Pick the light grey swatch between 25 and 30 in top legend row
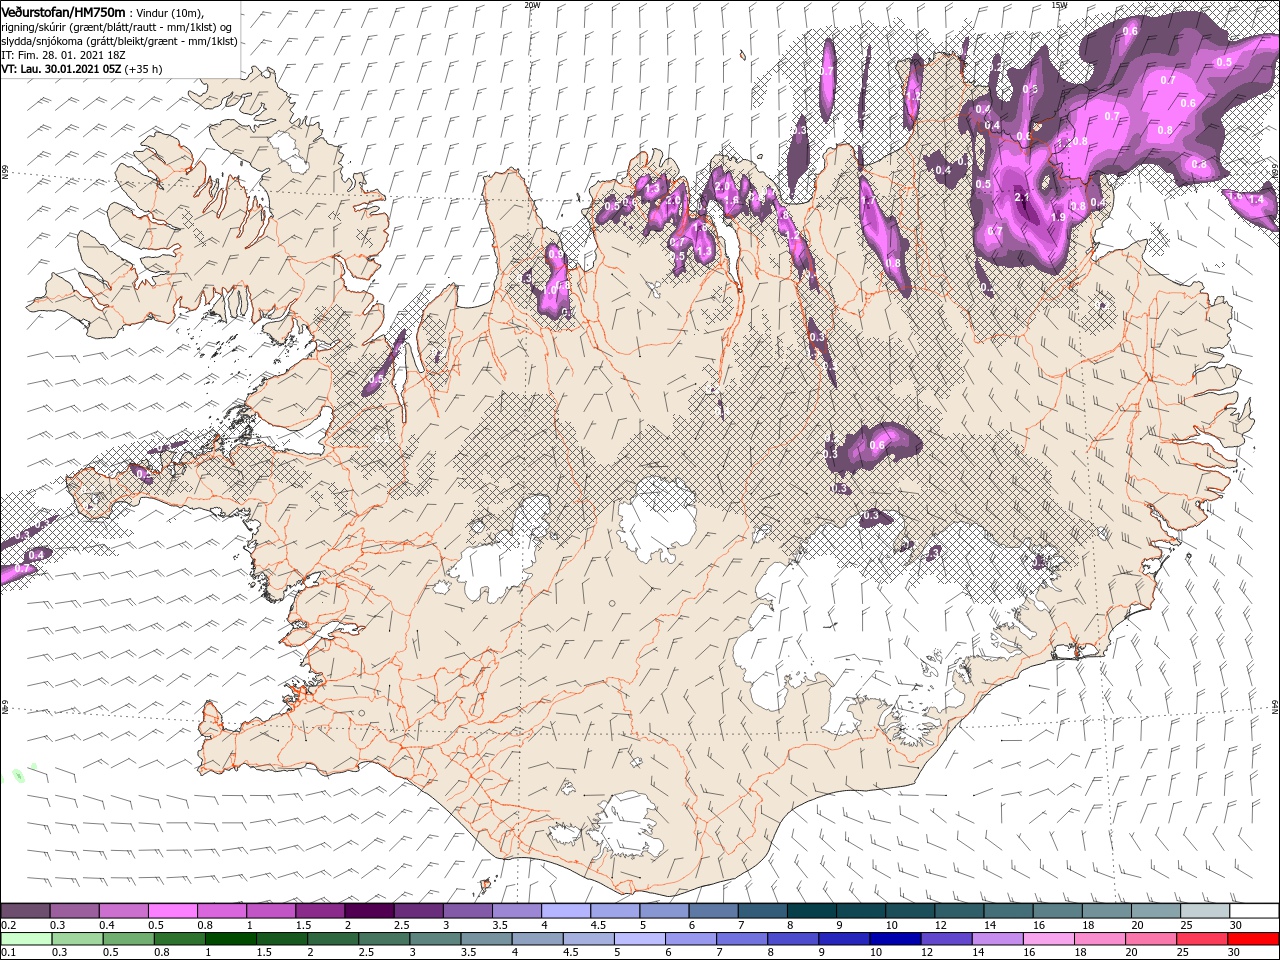This screenshot has height=960, width=1280. (1205, 911)
